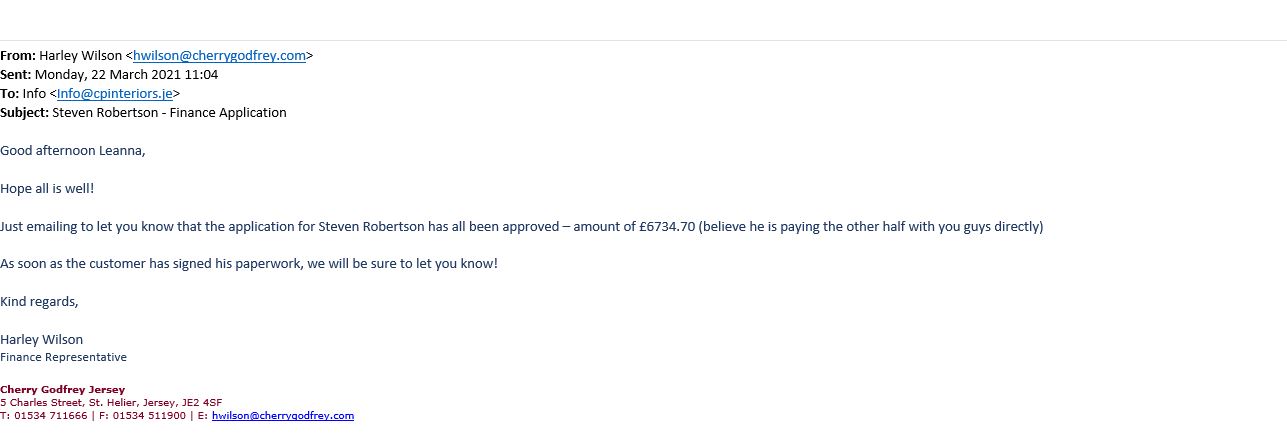Click the bold "Subject:" header label
This screenshot has width=1287, height=438.
pos(24,113)
